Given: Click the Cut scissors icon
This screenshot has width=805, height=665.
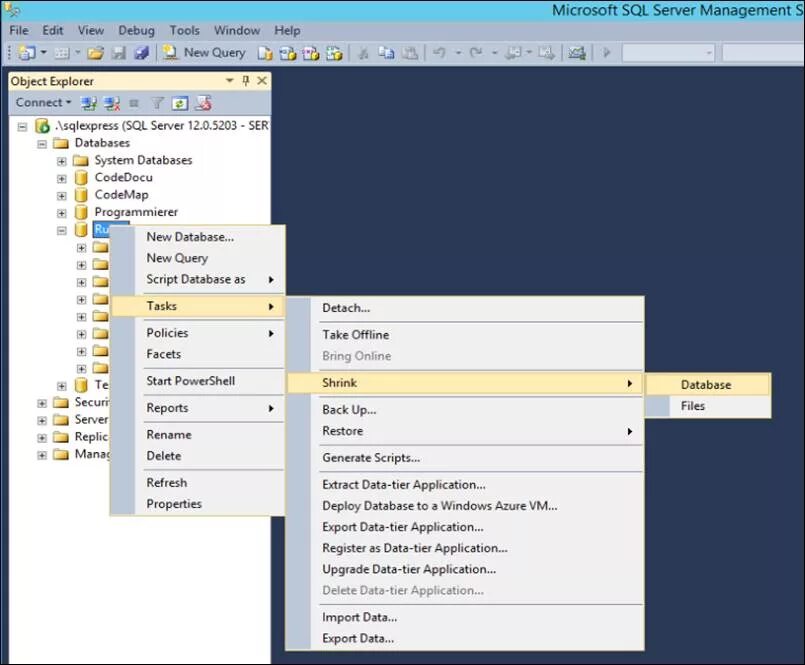Looking at the screenshot, I should (363, 53).
